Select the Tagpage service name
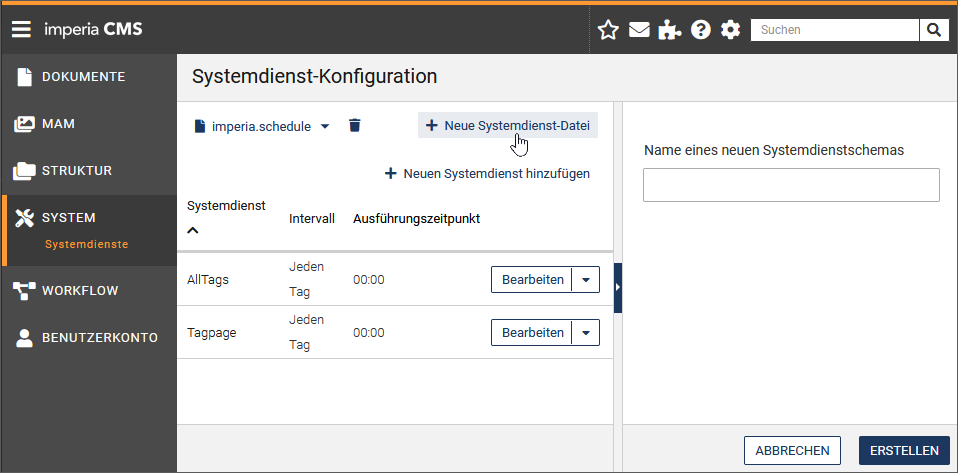Image resolution: width=958 pixels, height=473 pixels. [211, 333]
